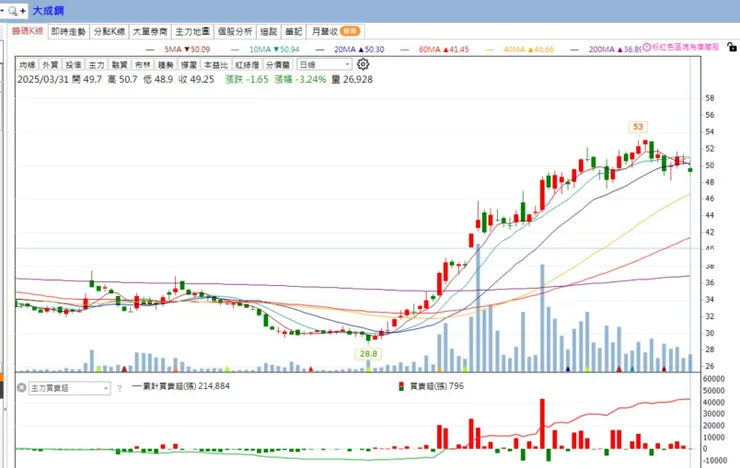
Task: Click the 收 49.25 closing price text
Action: tap(196, 79)
